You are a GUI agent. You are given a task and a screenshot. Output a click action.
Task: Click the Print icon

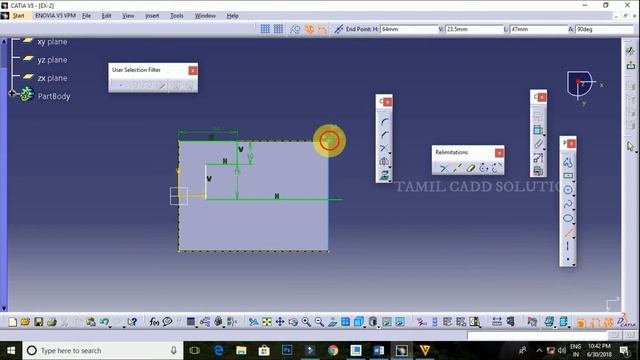51,322
